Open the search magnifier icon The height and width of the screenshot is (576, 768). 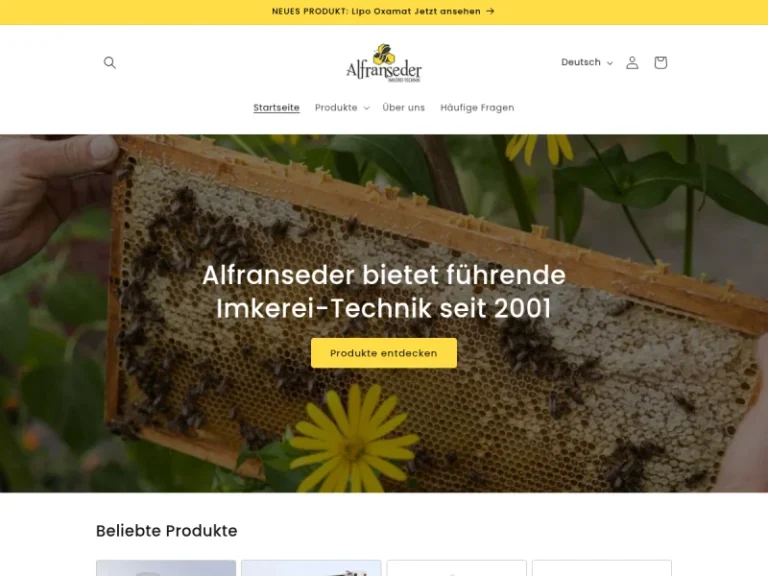tap(110, 63)
